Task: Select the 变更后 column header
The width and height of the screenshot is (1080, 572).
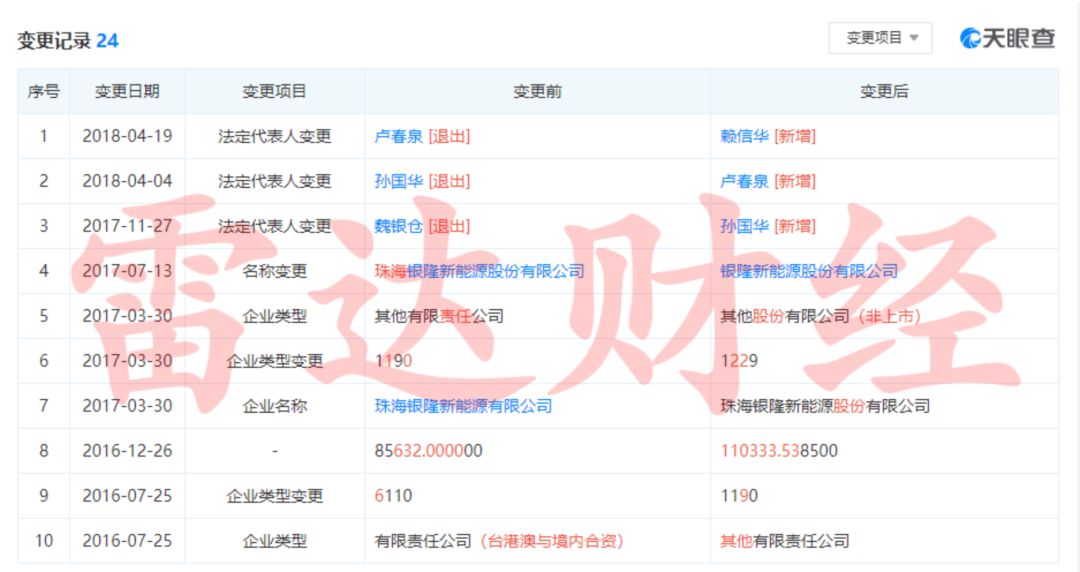Action: click(x=884, y=91)
